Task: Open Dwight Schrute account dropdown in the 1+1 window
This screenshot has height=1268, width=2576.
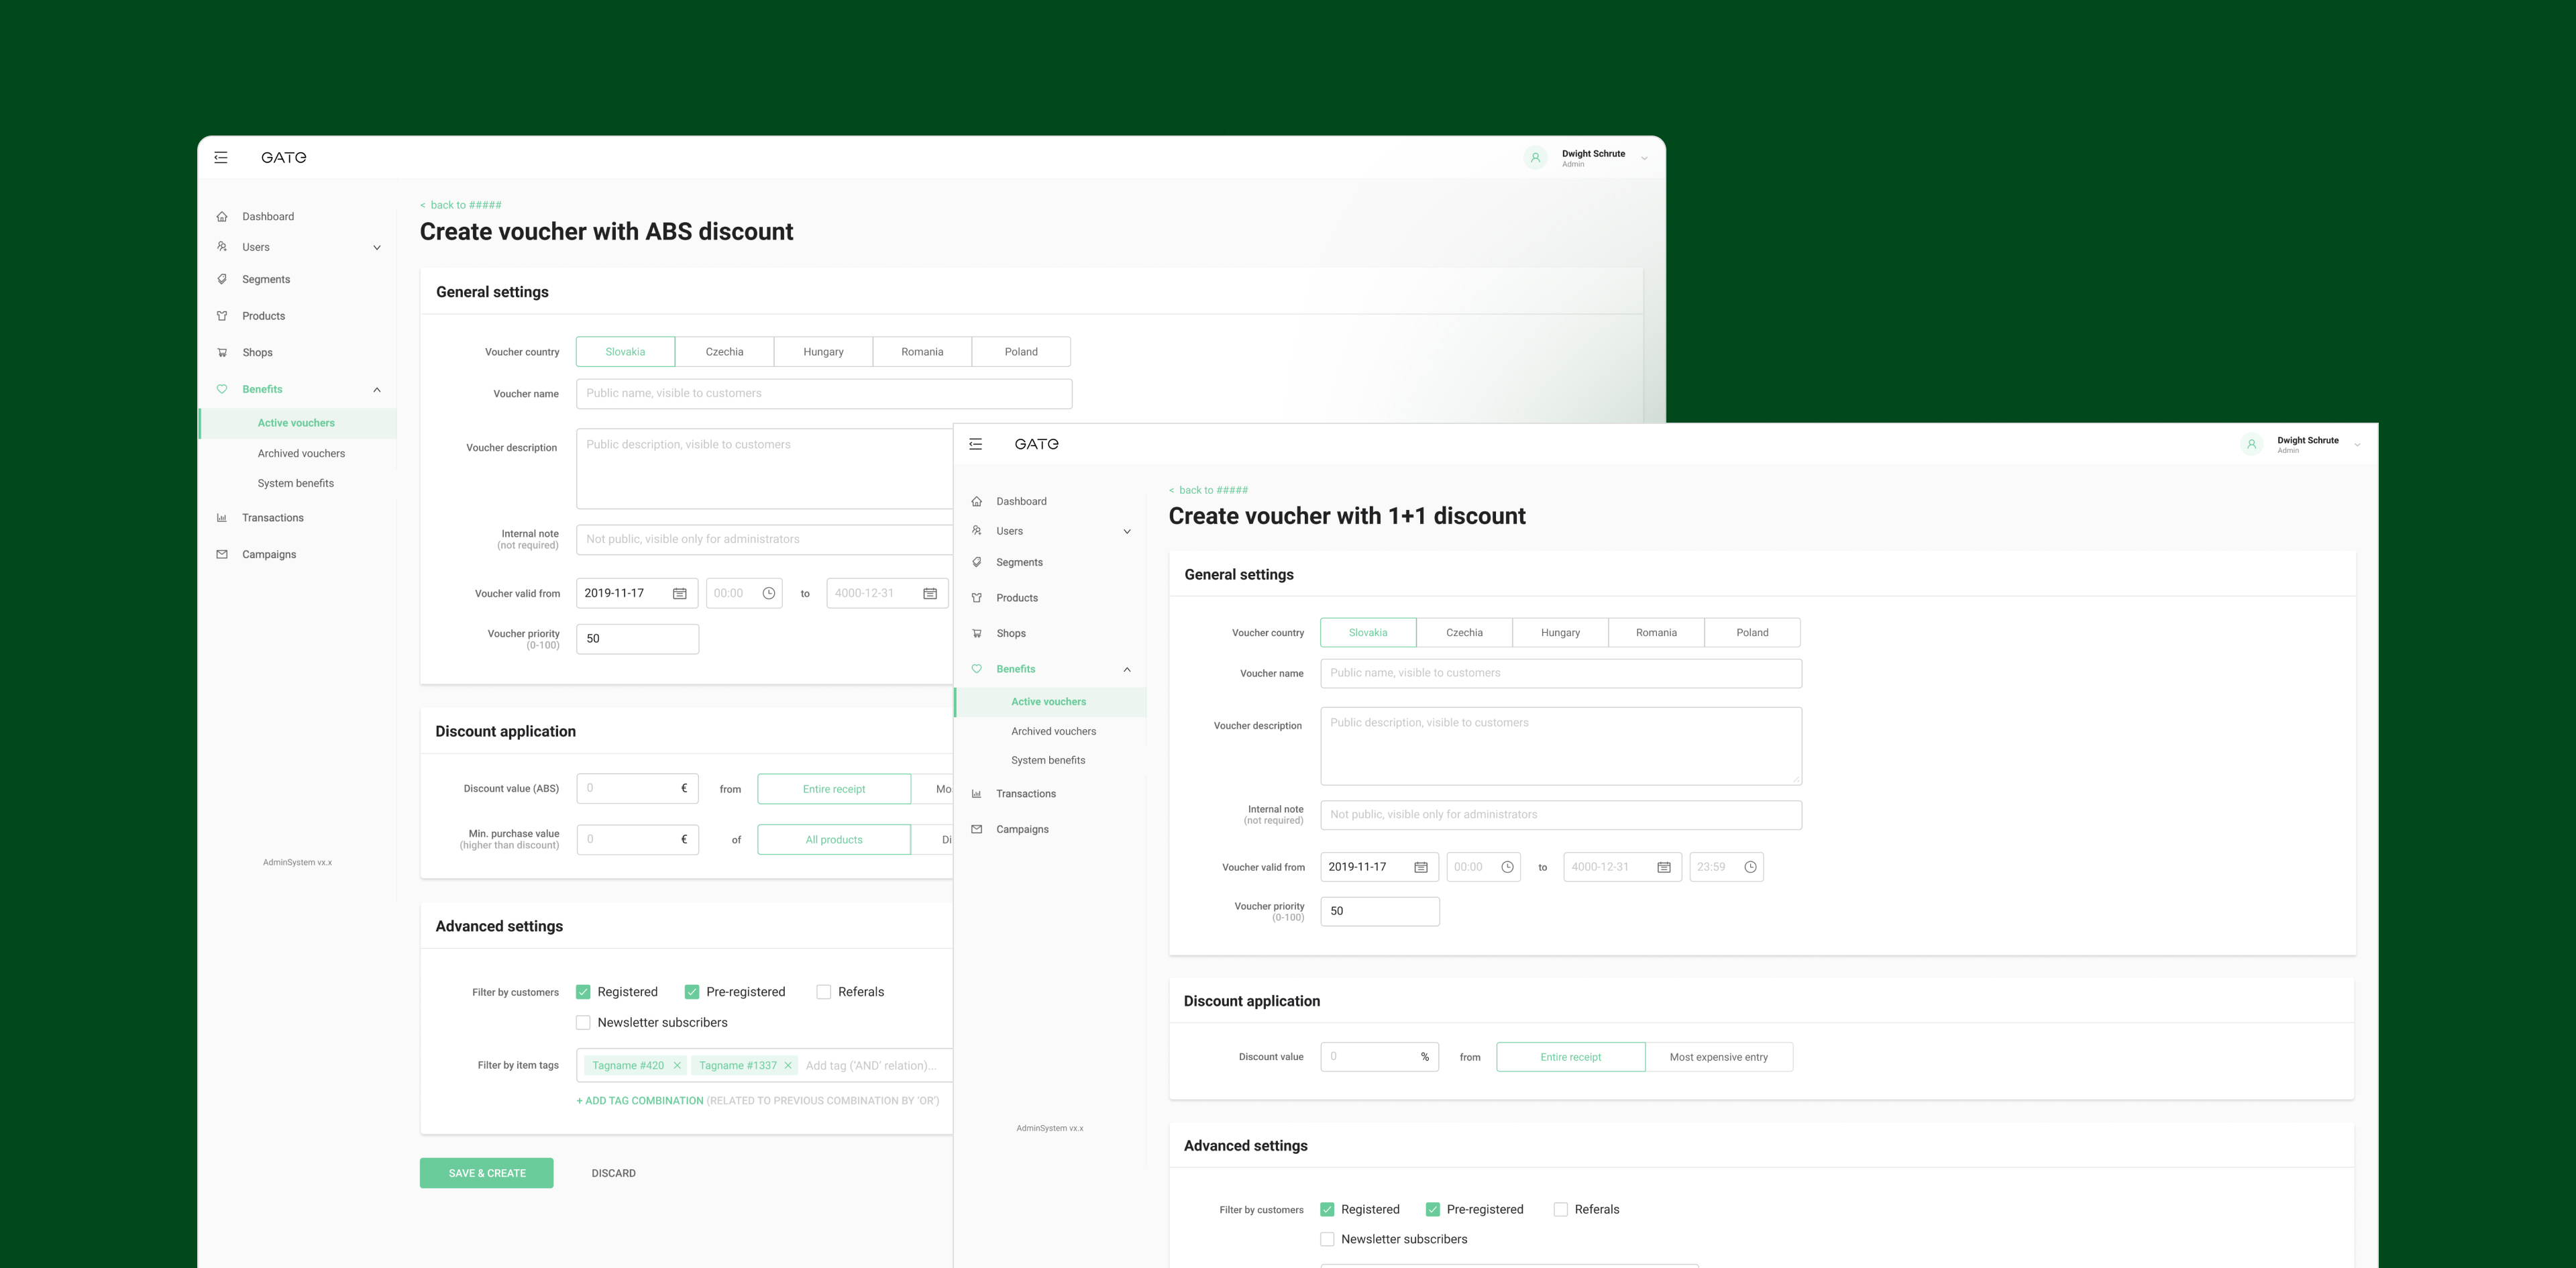Action: point(2357,444)
